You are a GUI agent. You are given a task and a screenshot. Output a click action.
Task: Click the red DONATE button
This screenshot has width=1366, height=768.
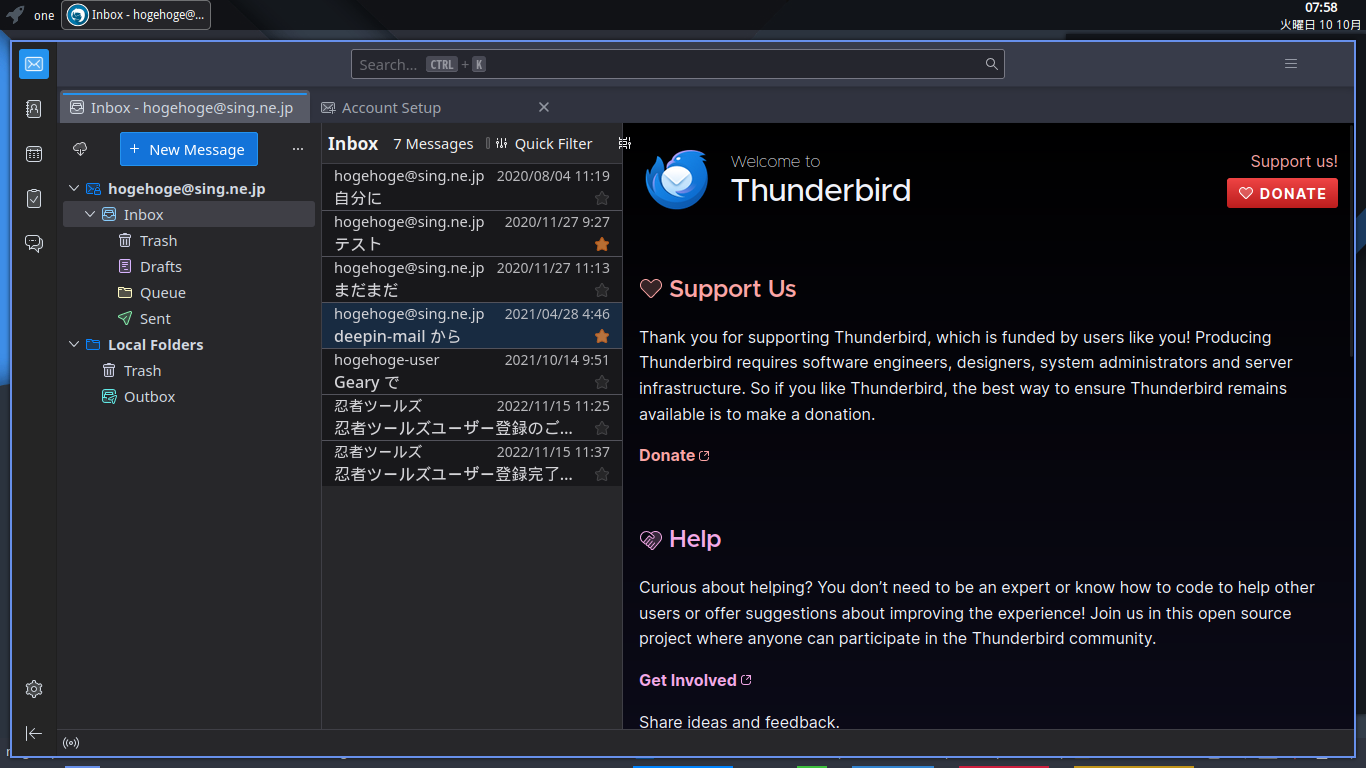click(1282, 193)
